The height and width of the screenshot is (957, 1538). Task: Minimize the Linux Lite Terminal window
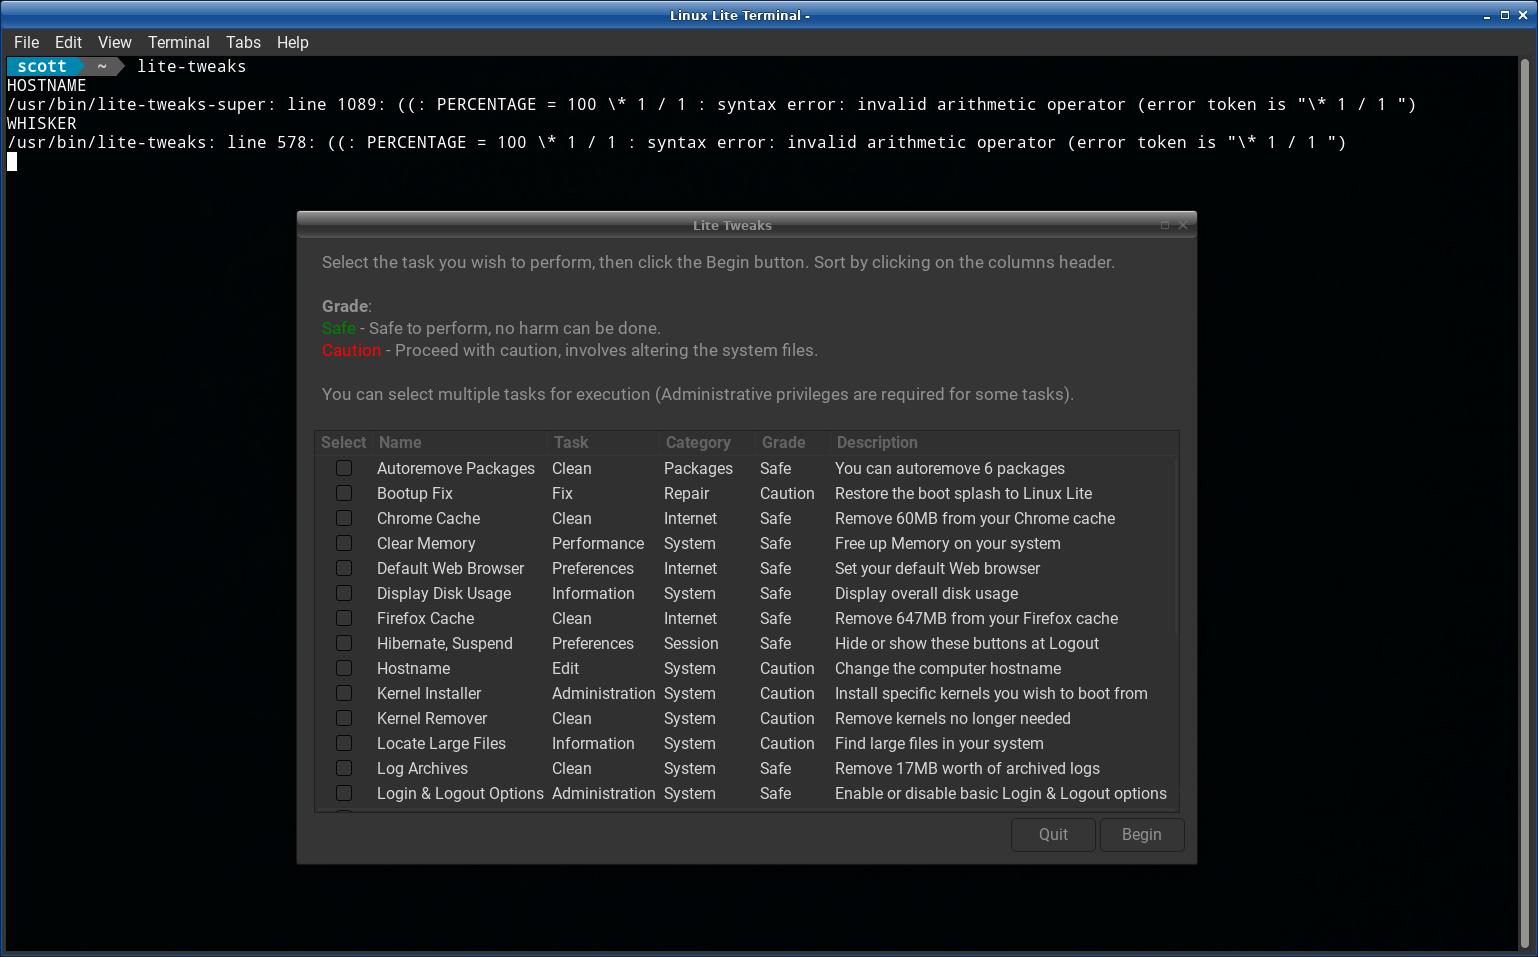click(x=1487, y=15)
